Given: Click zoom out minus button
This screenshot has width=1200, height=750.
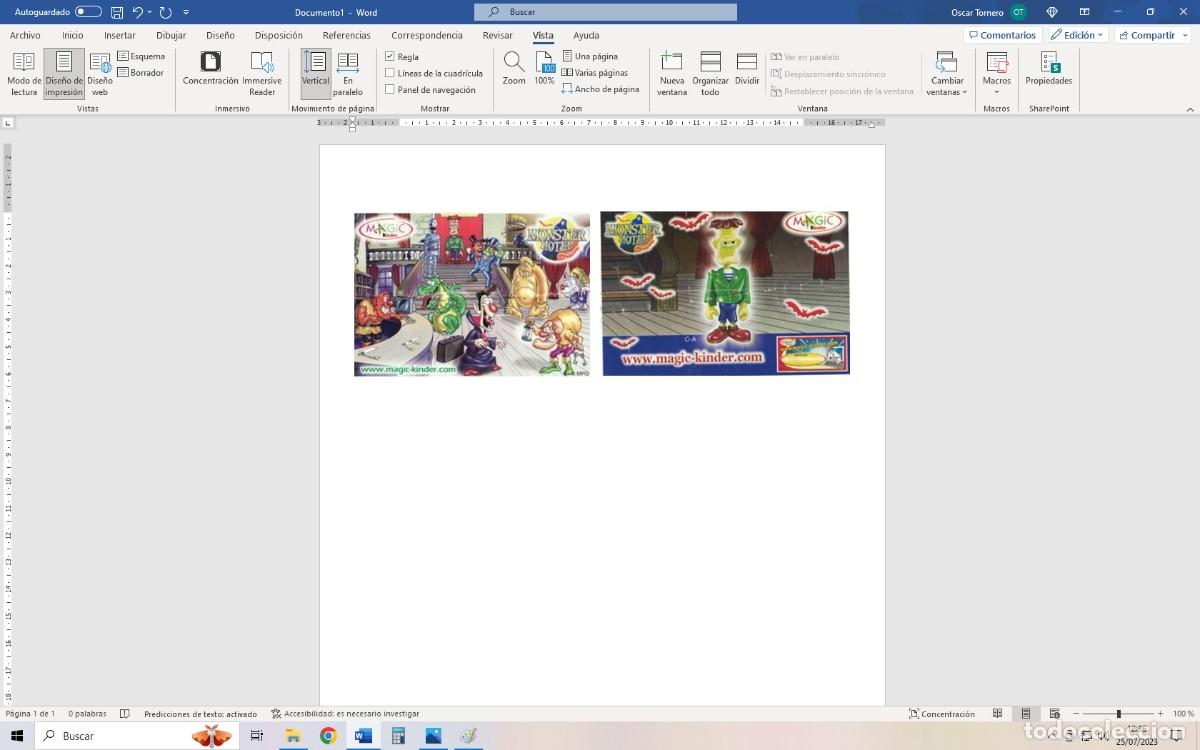Looking at the screenshot, I should [x=1076, y=714].
